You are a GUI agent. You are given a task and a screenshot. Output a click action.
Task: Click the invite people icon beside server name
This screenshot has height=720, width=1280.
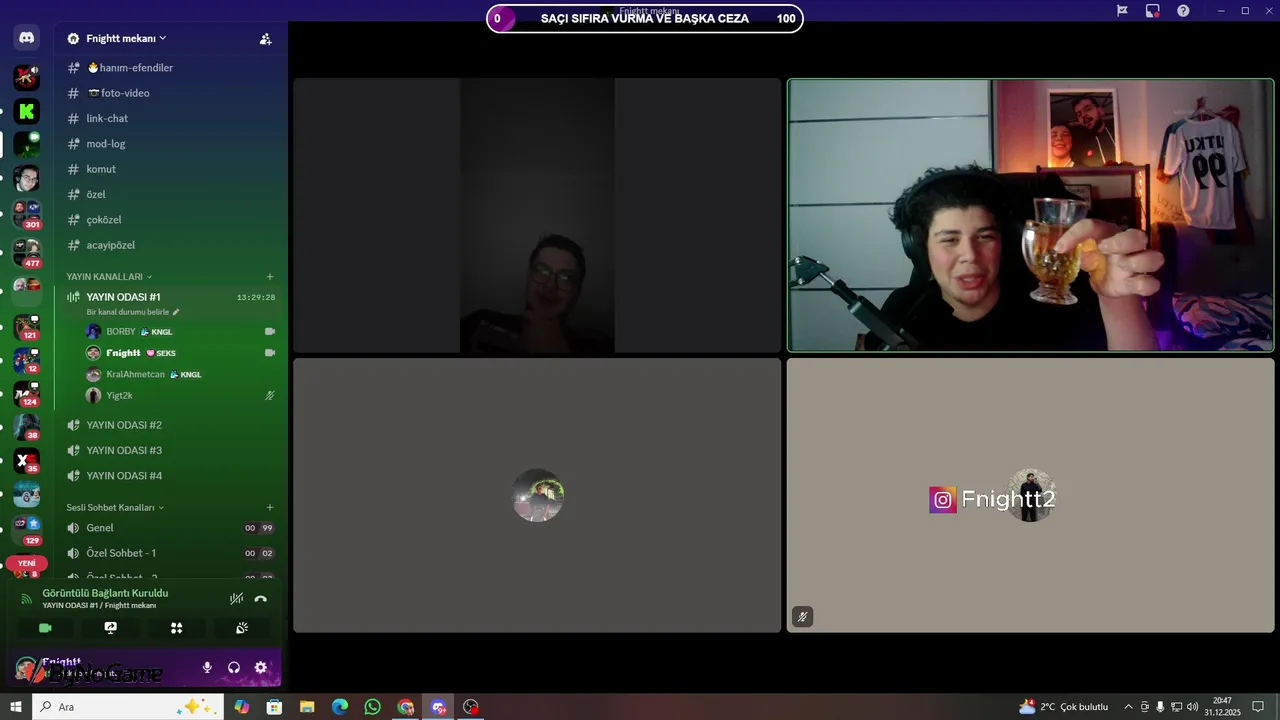click(x=265, y=39)
